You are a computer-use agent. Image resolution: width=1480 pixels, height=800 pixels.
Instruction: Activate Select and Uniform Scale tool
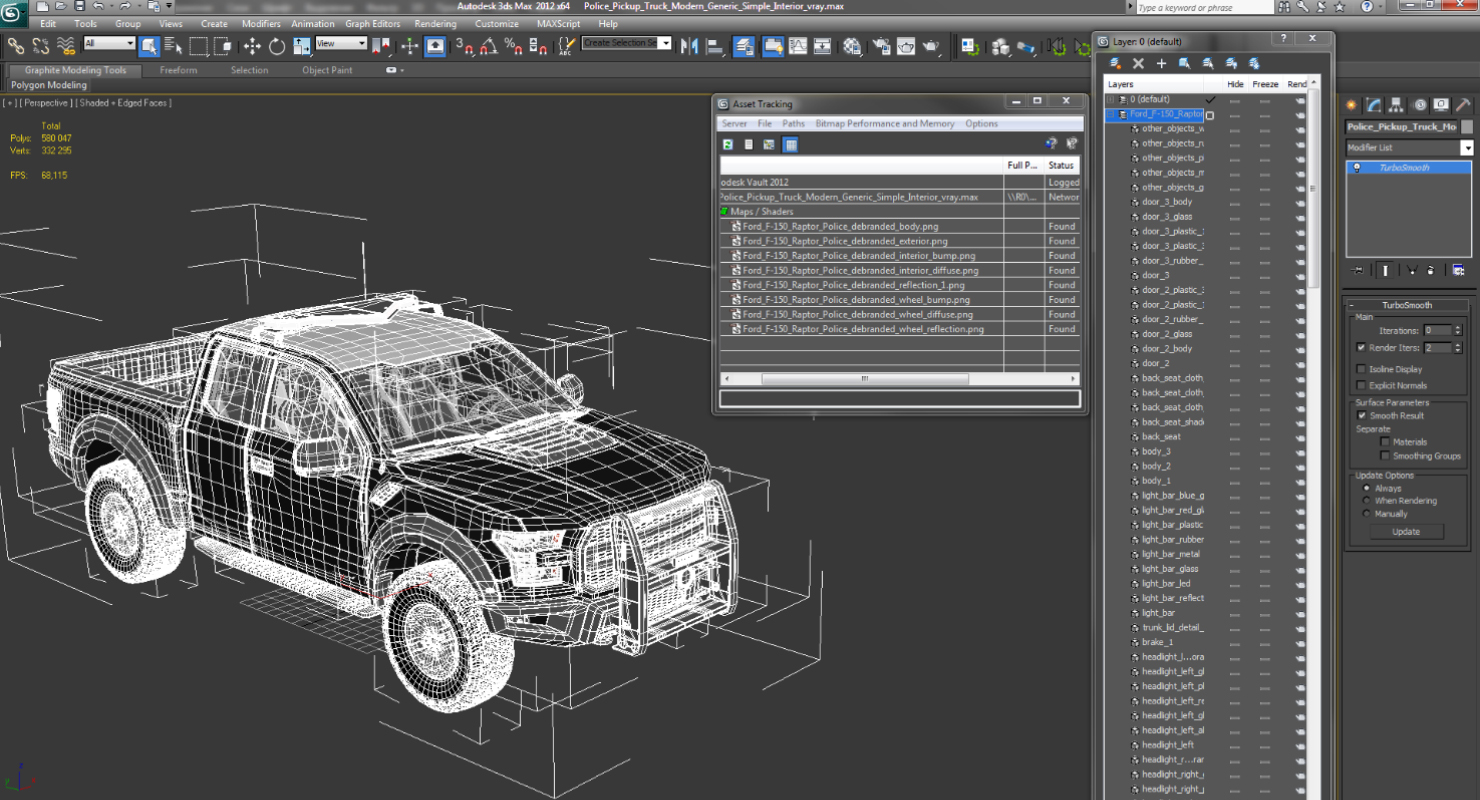point(301,45)
